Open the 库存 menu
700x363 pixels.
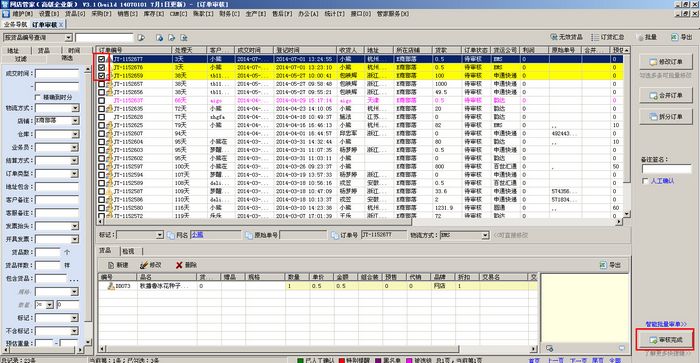tap(154, 14)
